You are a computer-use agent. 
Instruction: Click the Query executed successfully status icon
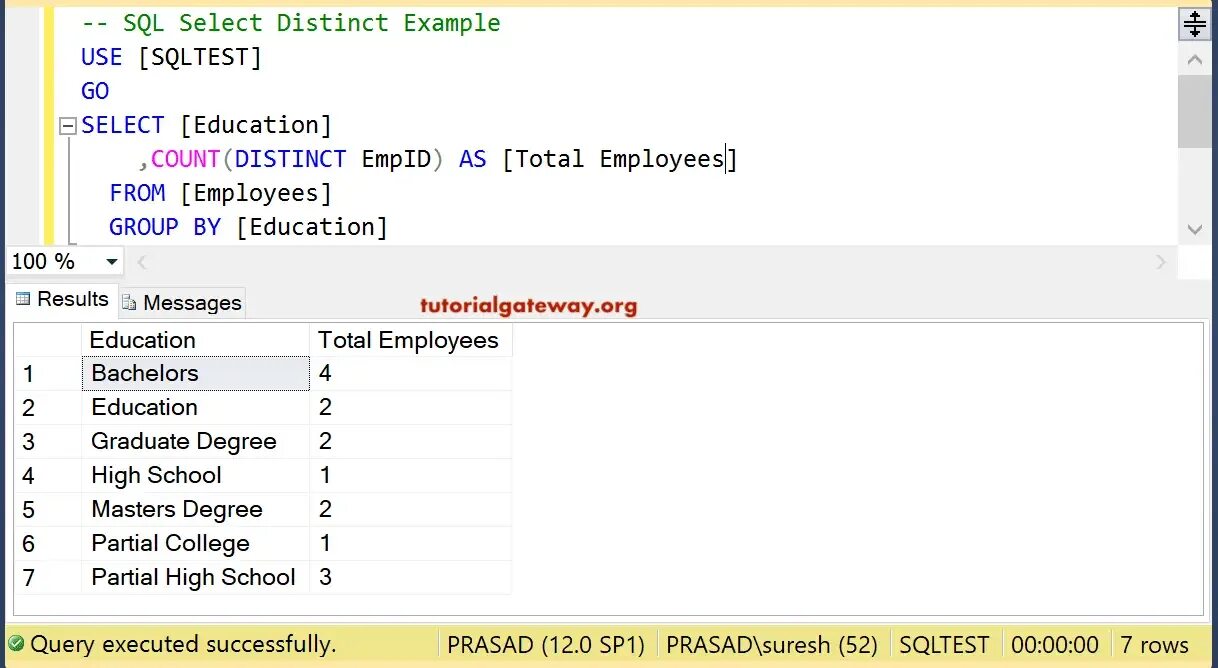tap(16, 644)
